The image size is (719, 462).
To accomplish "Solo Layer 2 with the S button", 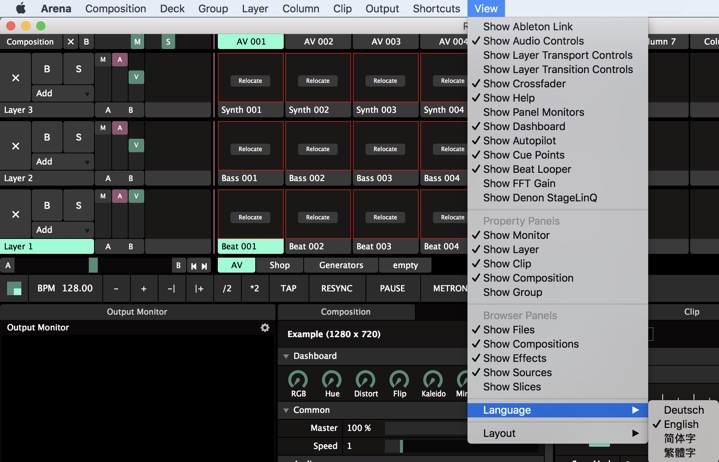I will (78, 137).
